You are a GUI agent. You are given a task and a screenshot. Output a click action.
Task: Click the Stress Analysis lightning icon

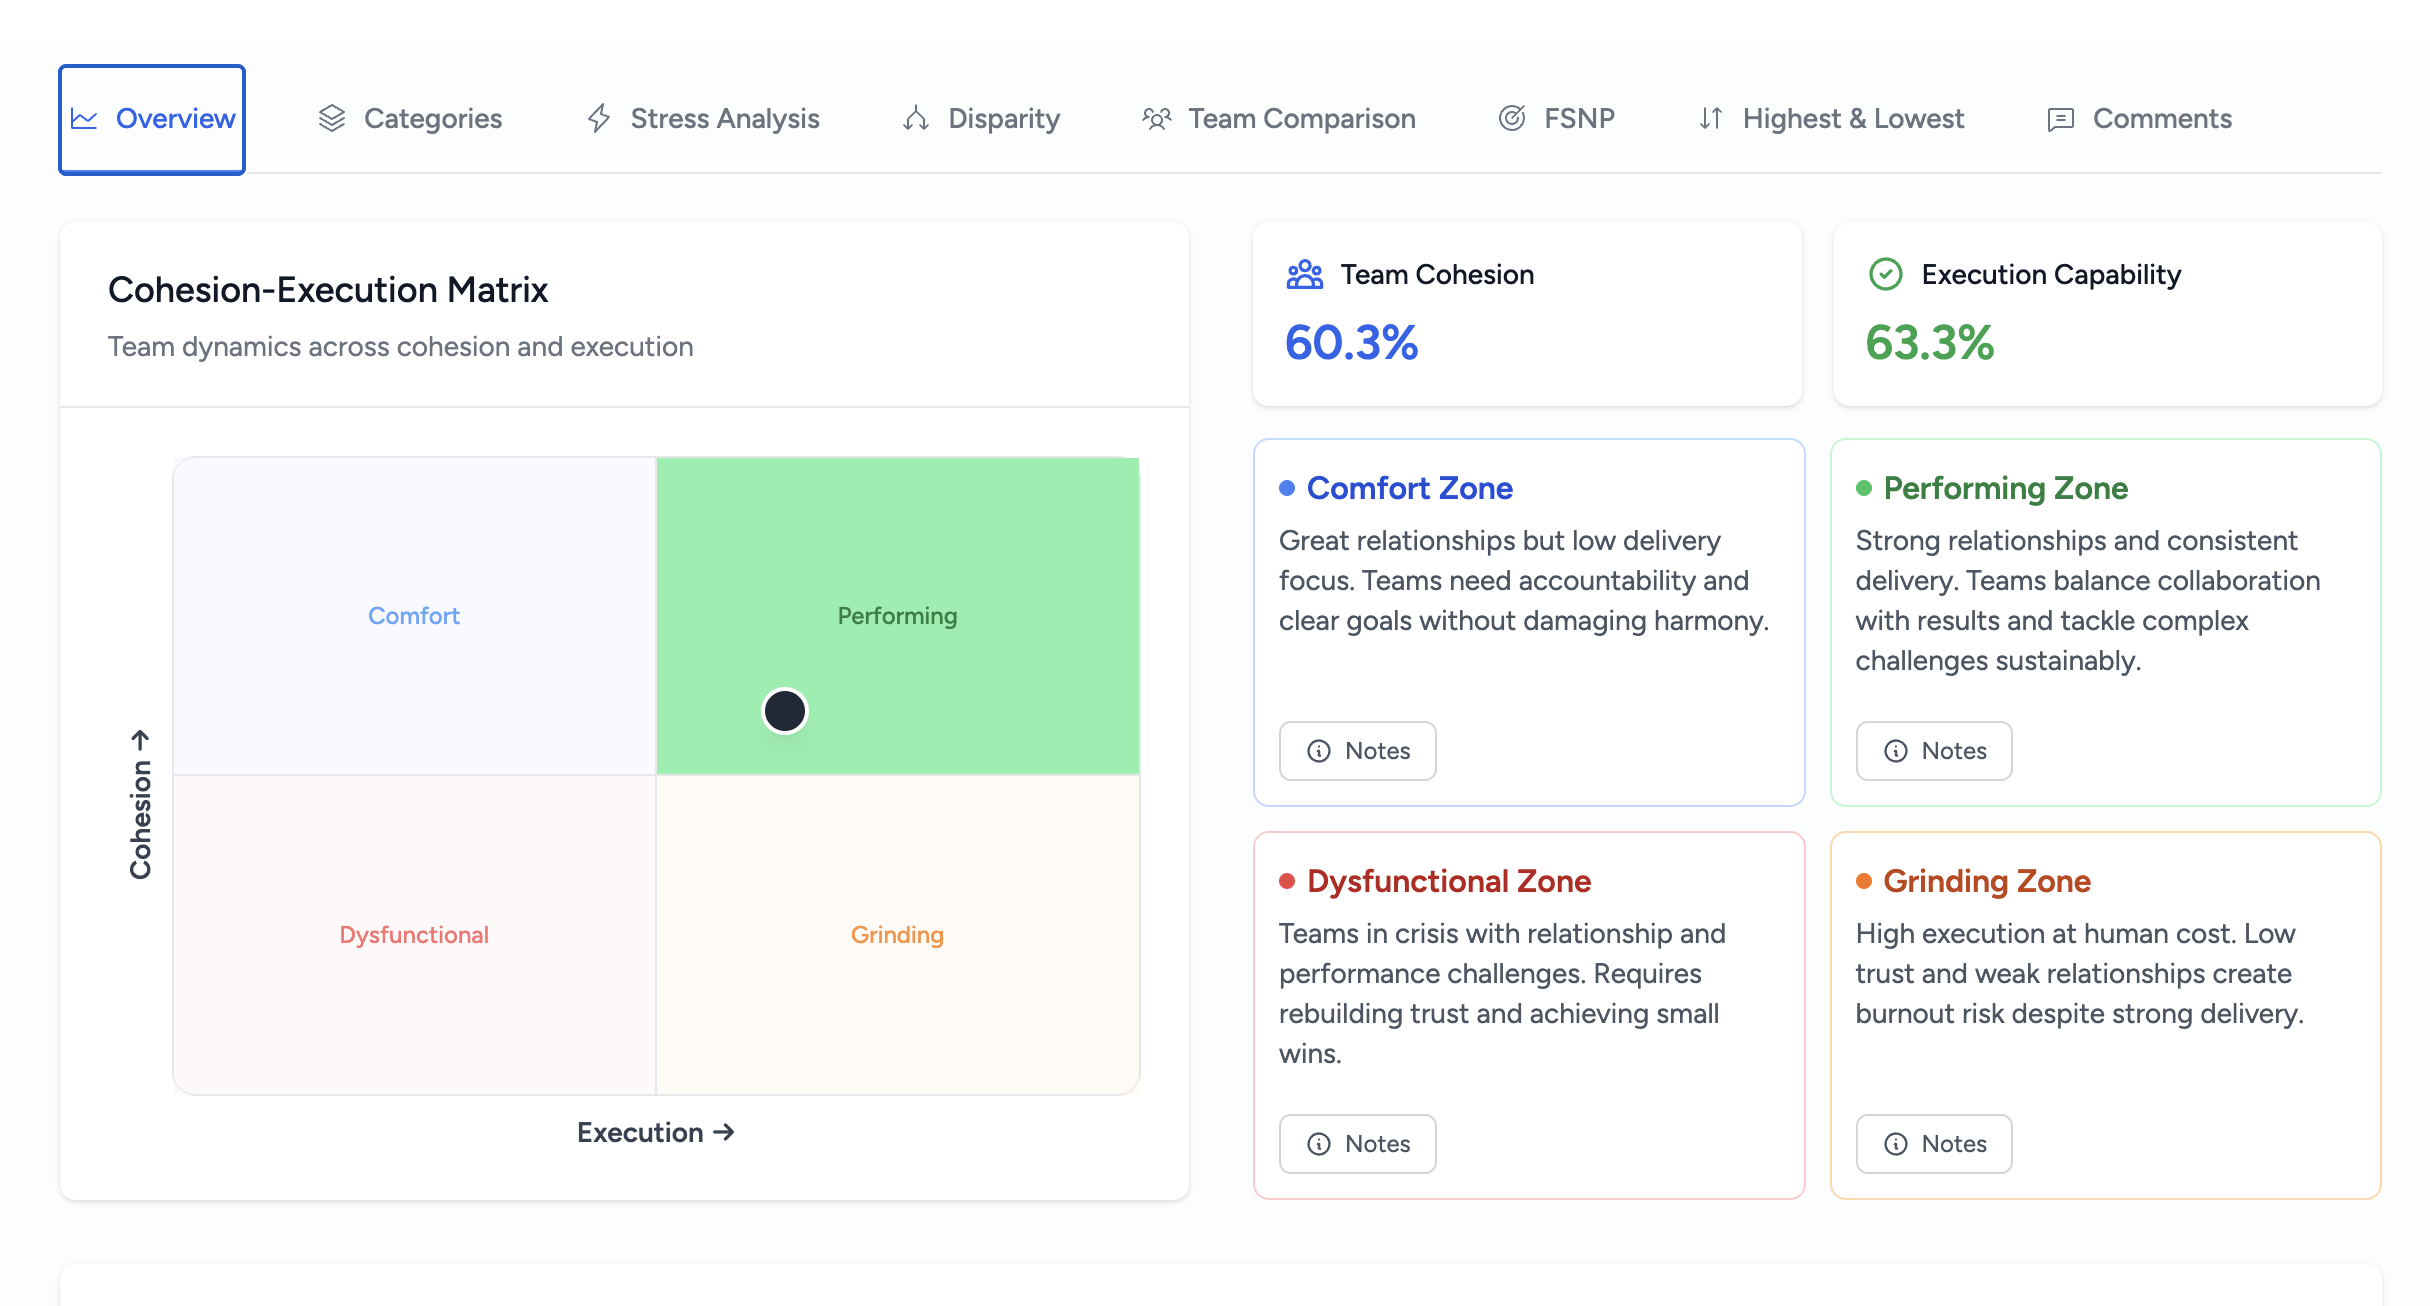pyautogui.click(x=599, y=119)
